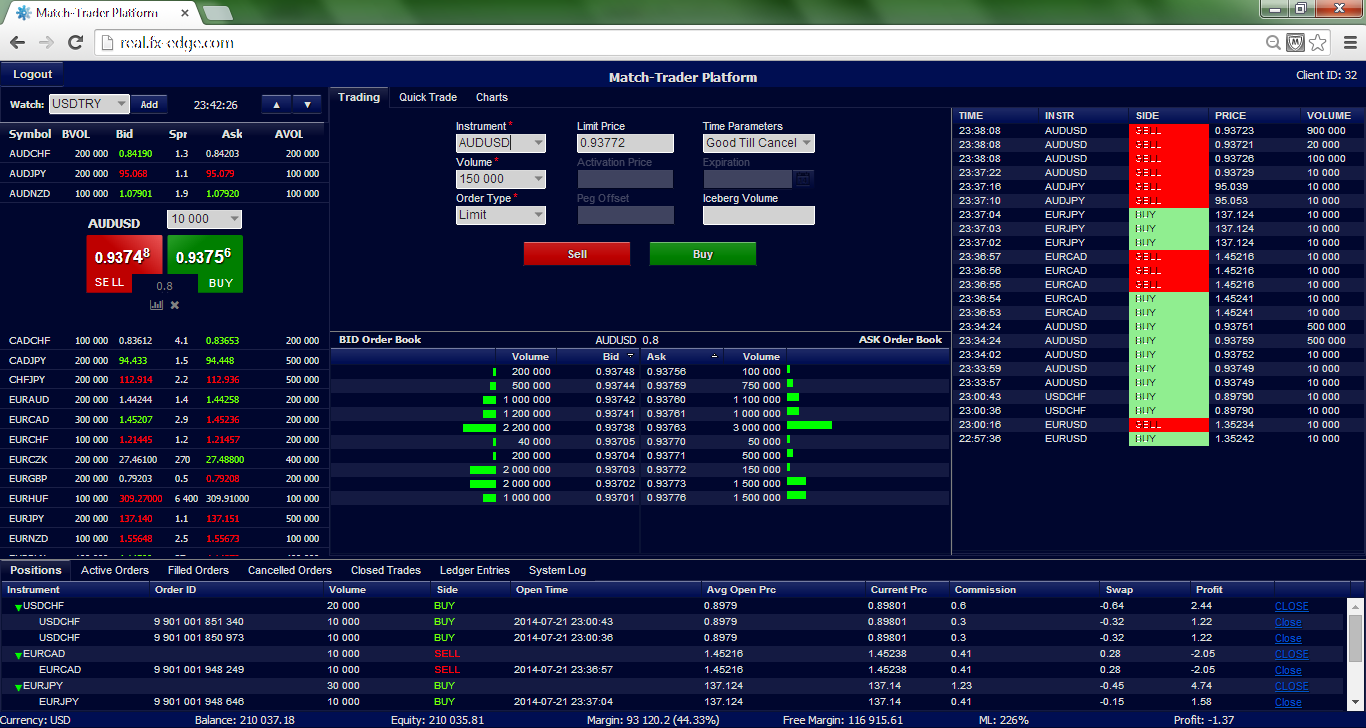Image resolution: width=1366 pixels, height=728 pixels.
Task: Move watchlist up with the up-arrow button
Action: coord(276,104)
